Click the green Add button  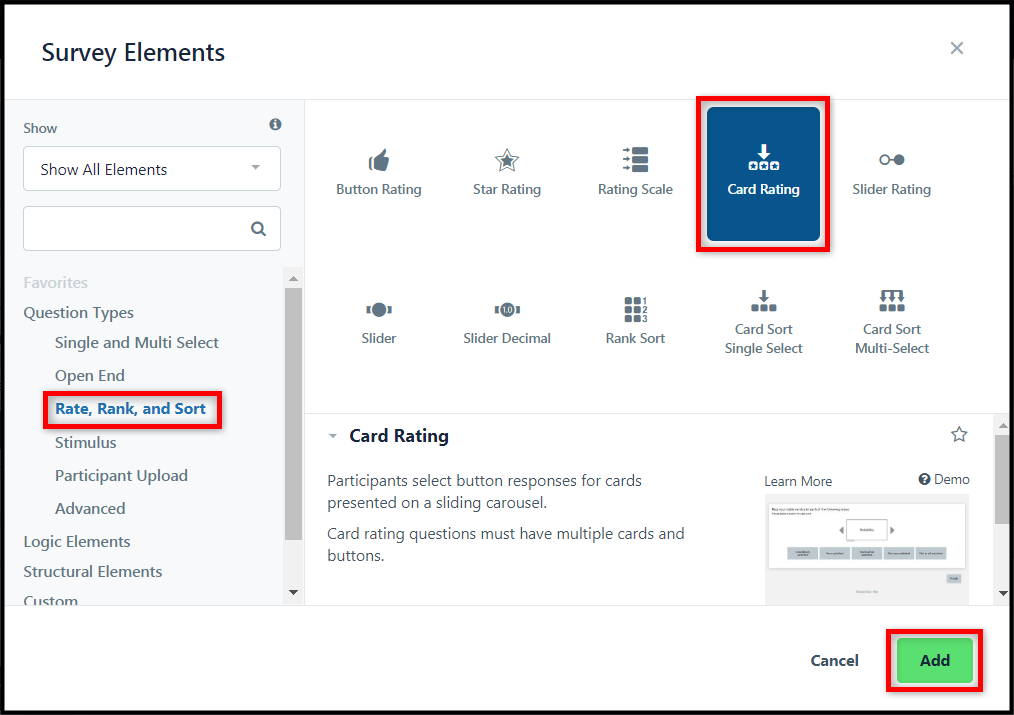click(x=934, y=661)
